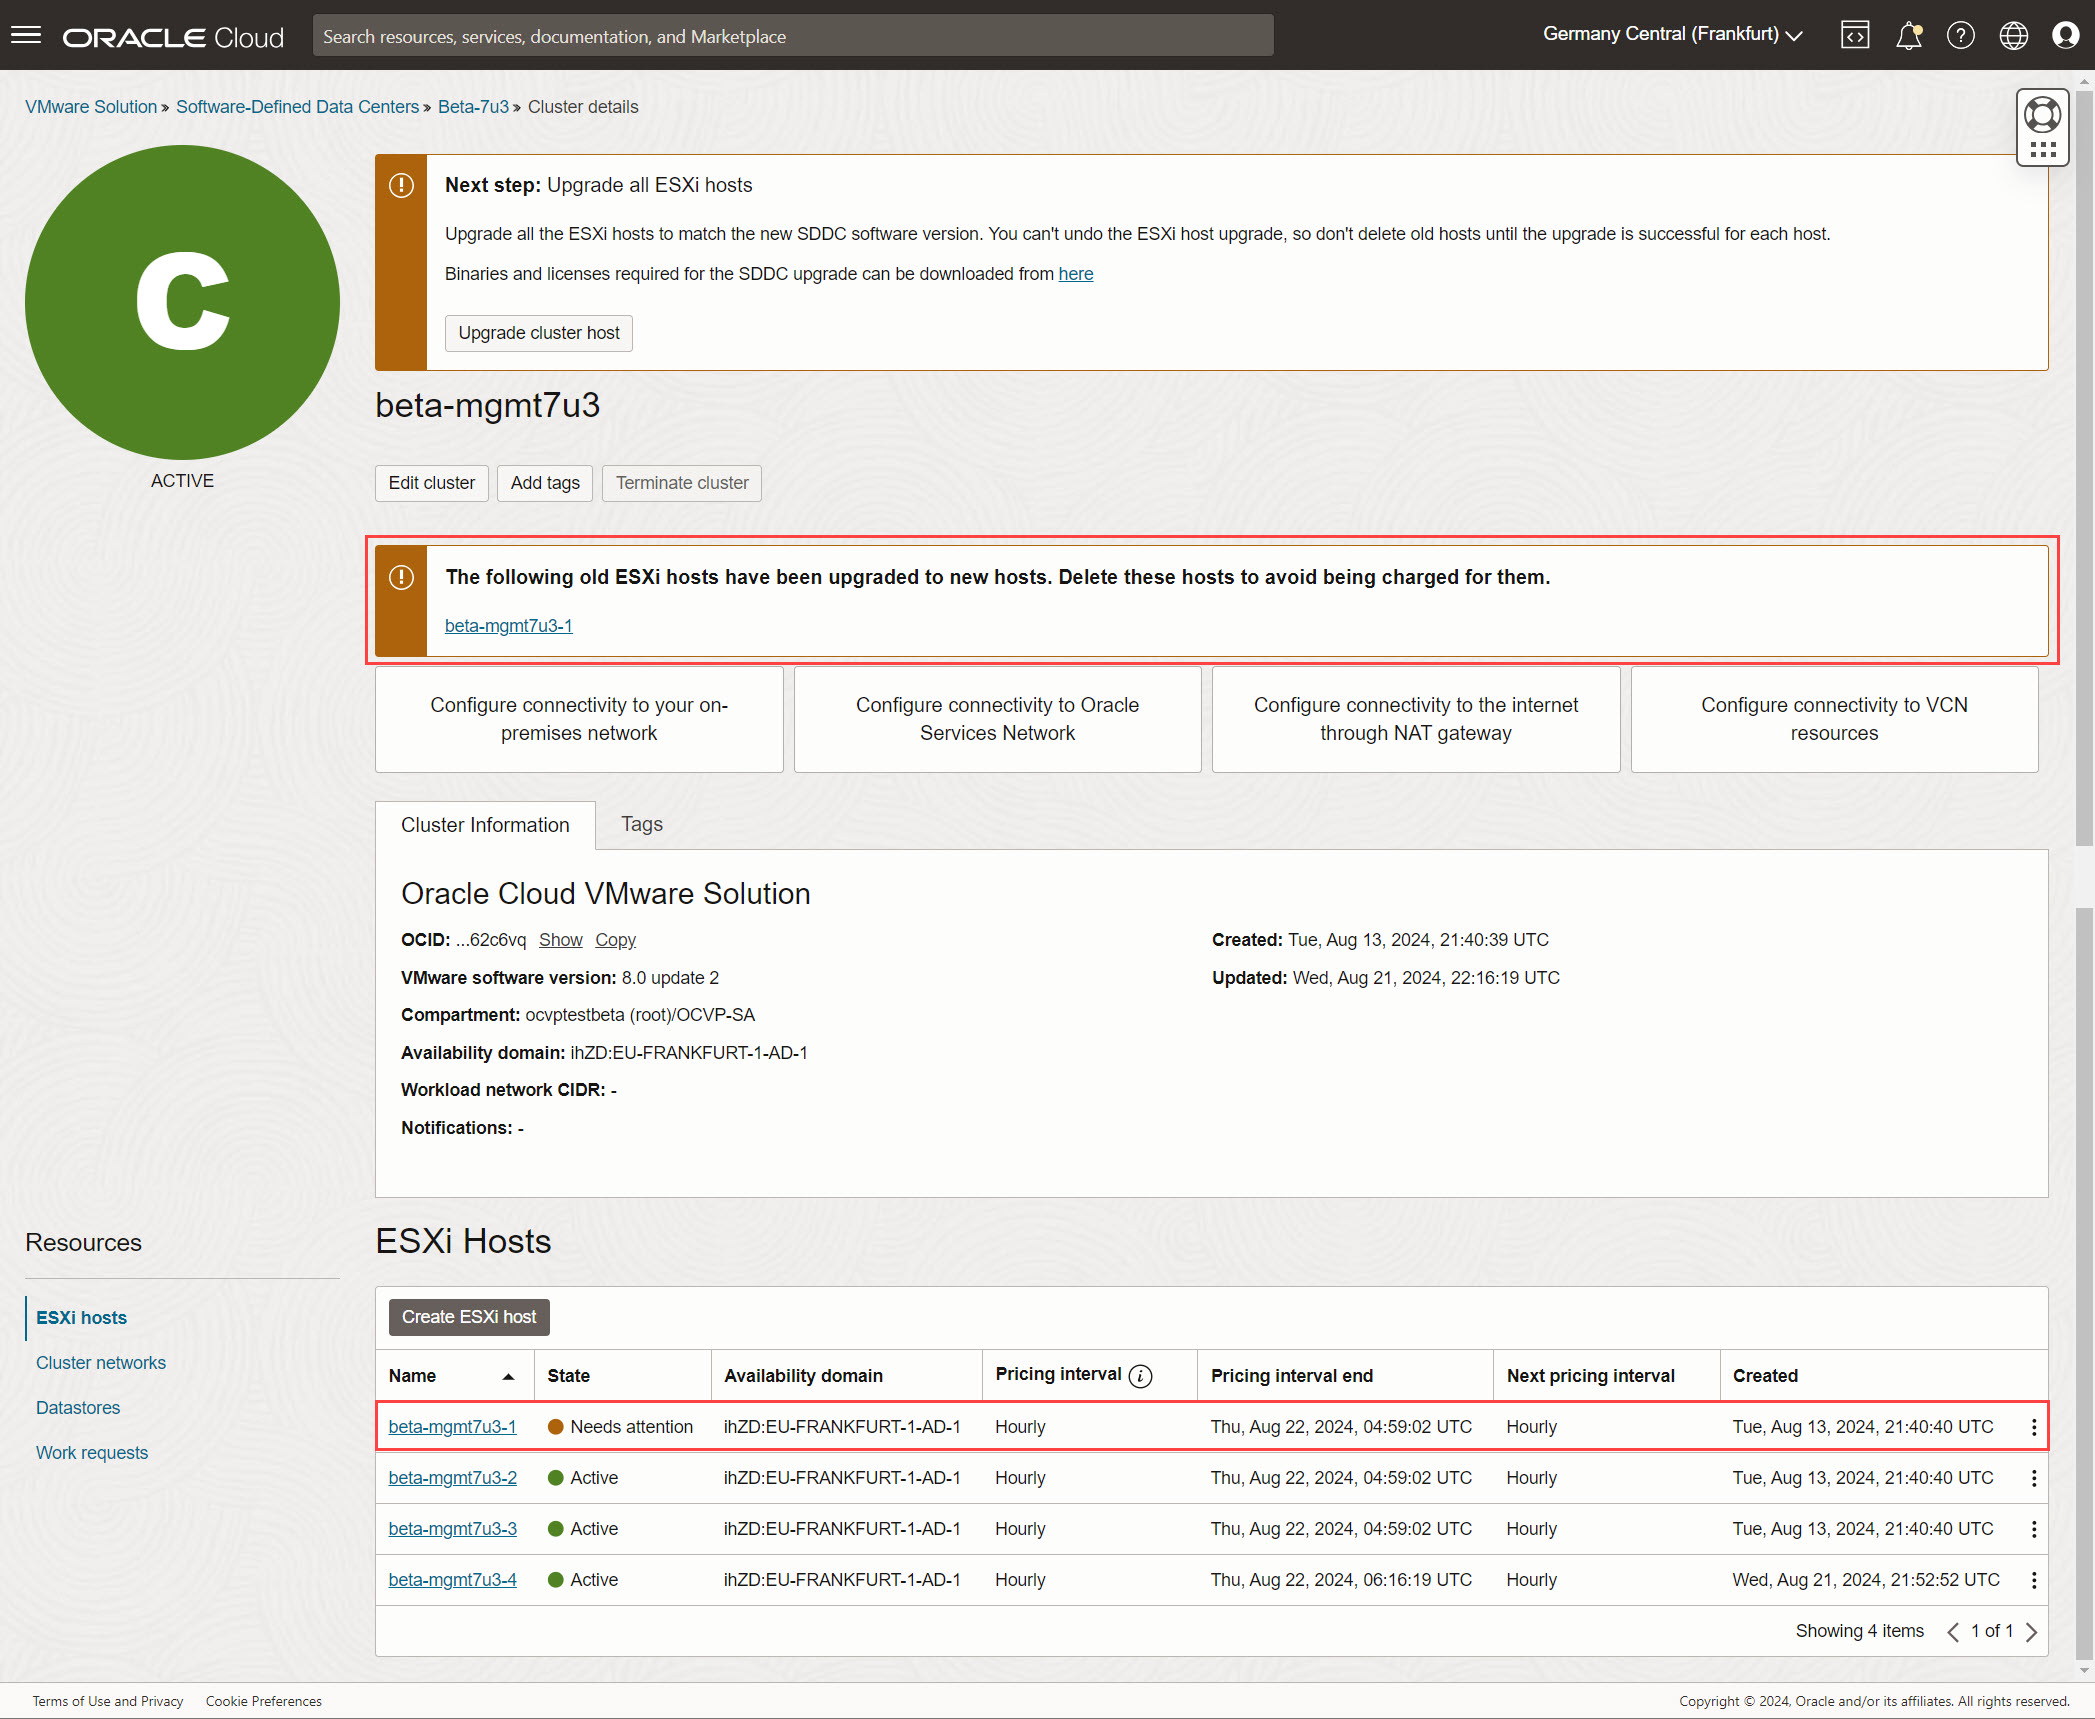Viewport: 2095px width, 1719px height.
Task: Click the help question mark icon
Action: [1960, 36]
